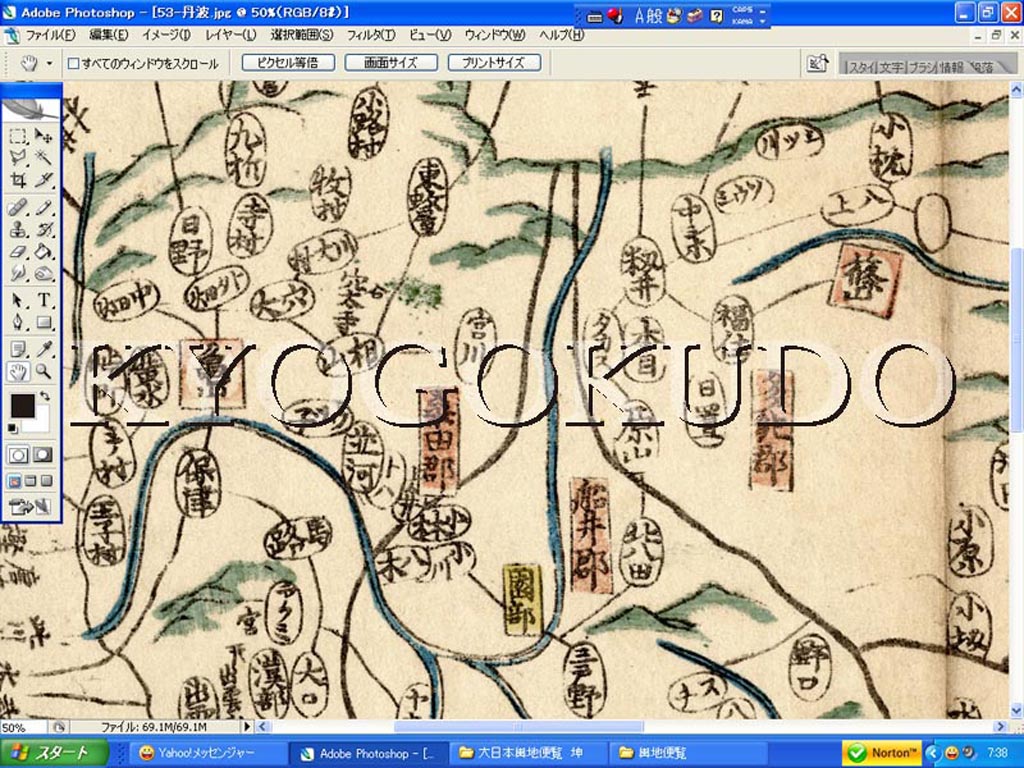Viewport: 1024px width, 768px height.
Task: Open the 大日本輿地便覧 坤 folder from taskbar
Action: pyautogui.click(x=528, y=753)
